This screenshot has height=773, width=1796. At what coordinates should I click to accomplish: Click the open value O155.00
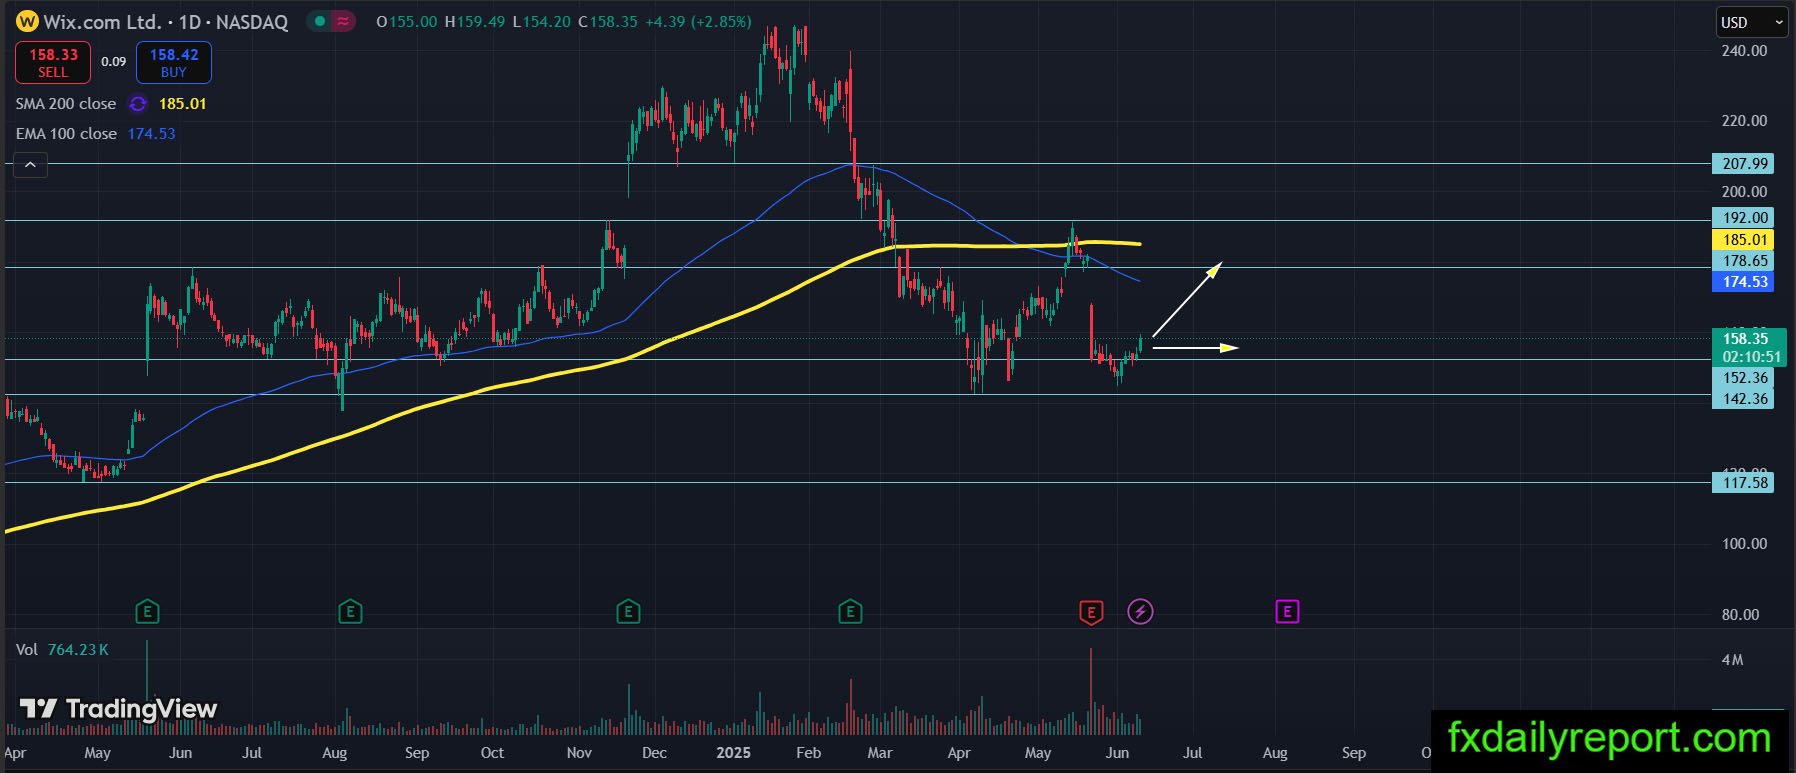407,21
